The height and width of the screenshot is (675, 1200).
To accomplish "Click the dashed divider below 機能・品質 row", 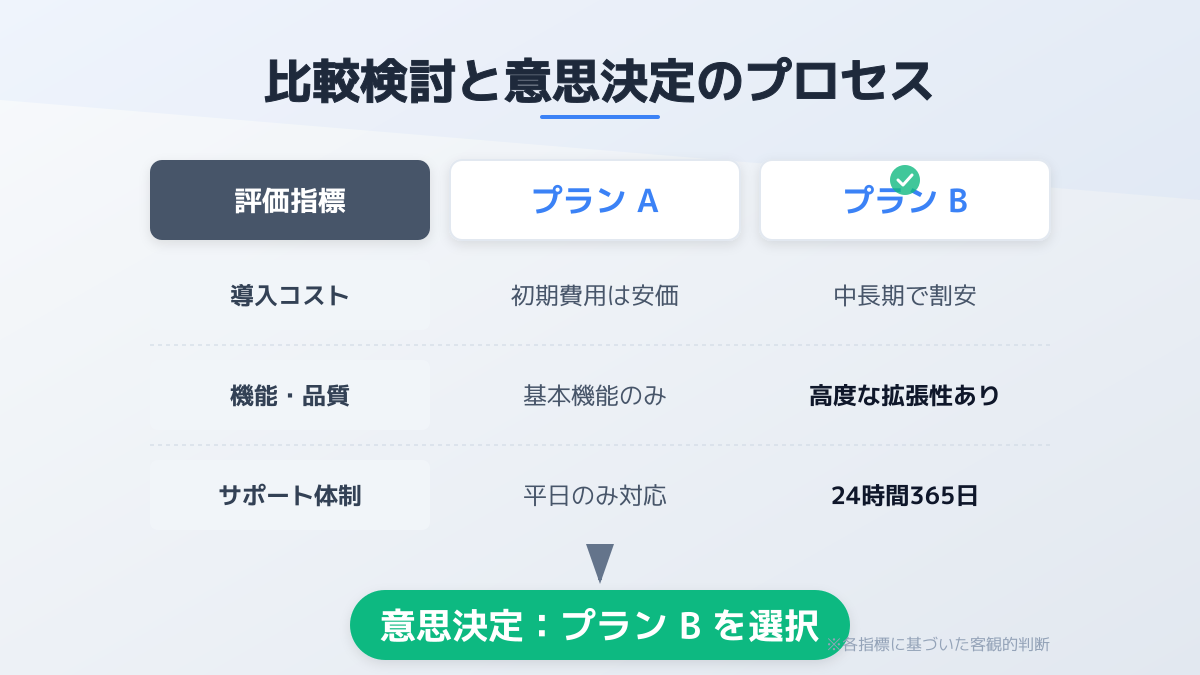I will 600,445.
